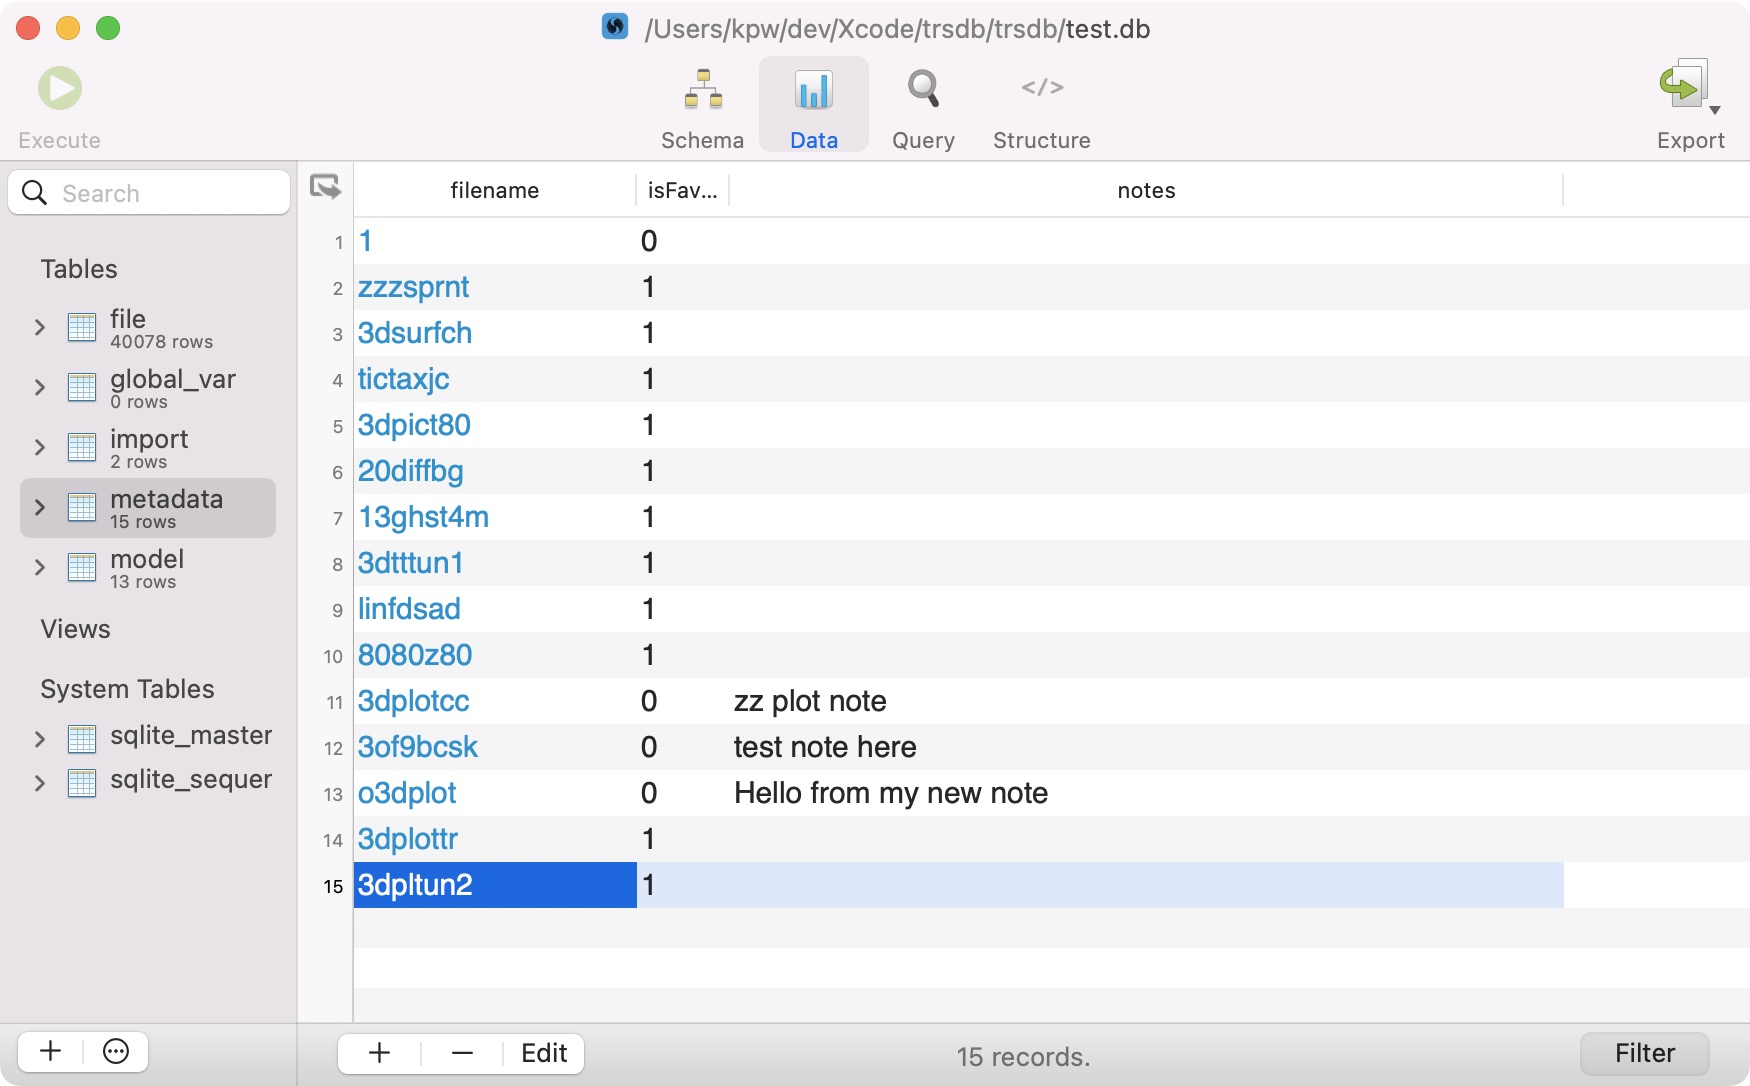Click the sqlite_sequer table icon

tap(82, 782)
